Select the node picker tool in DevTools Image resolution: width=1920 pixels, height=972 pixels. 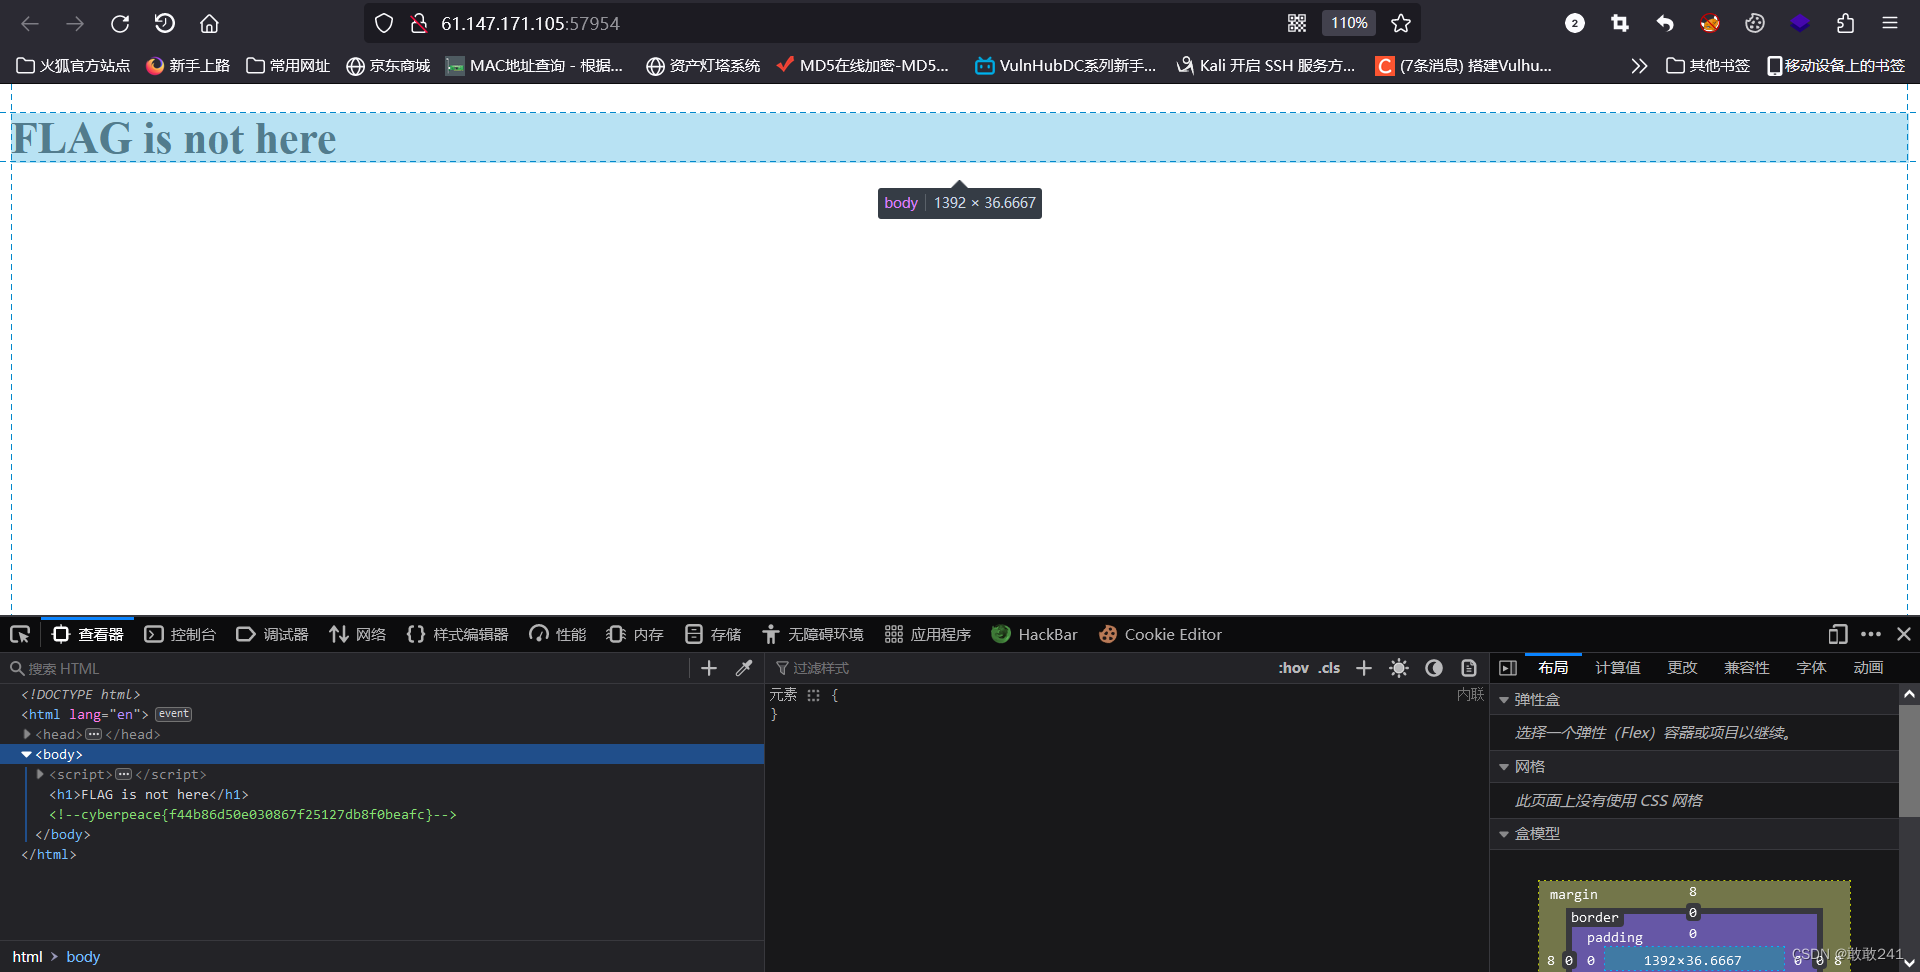(20, 634)
